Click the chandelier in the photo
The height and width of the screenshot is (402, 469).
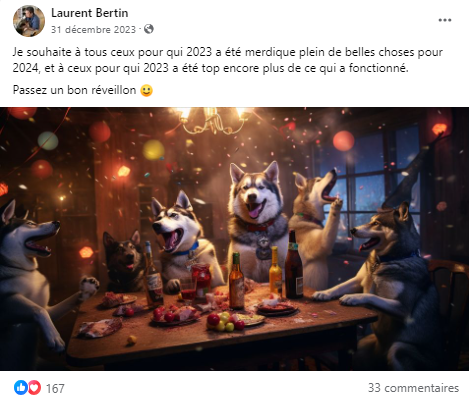[x=213, y=120]
